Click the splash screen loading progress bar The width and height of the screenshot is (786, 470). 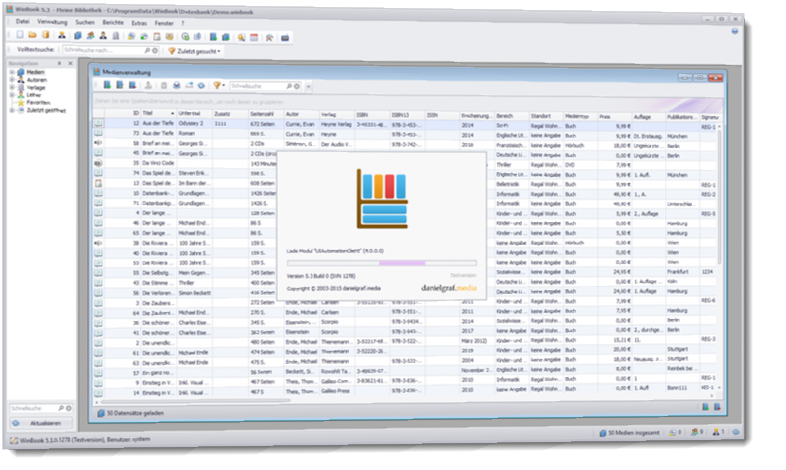(381, 263)
